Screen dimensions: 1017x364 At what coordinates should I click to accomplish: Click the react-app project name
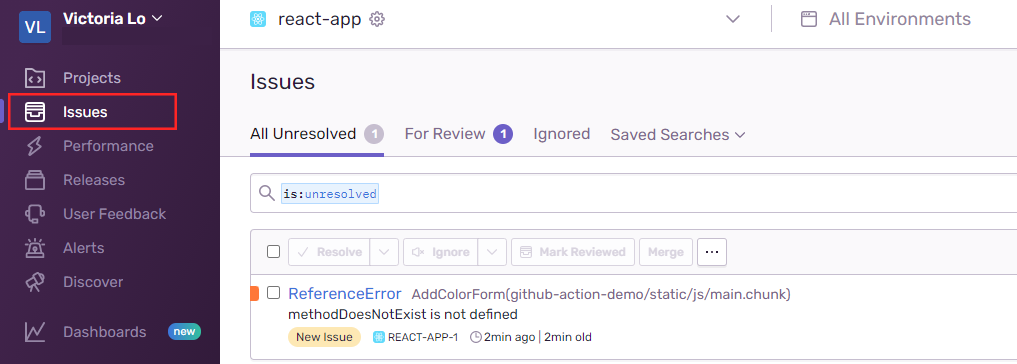(319, 19)
